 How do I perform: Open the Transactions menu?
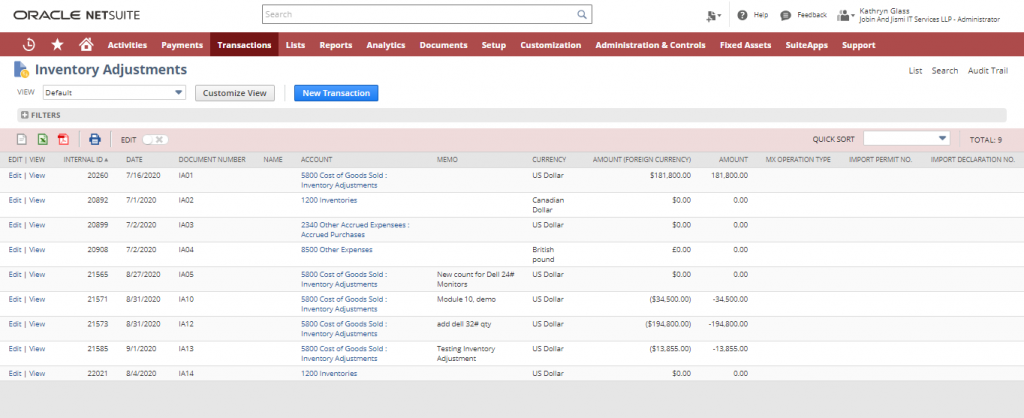tap(244, 45)
